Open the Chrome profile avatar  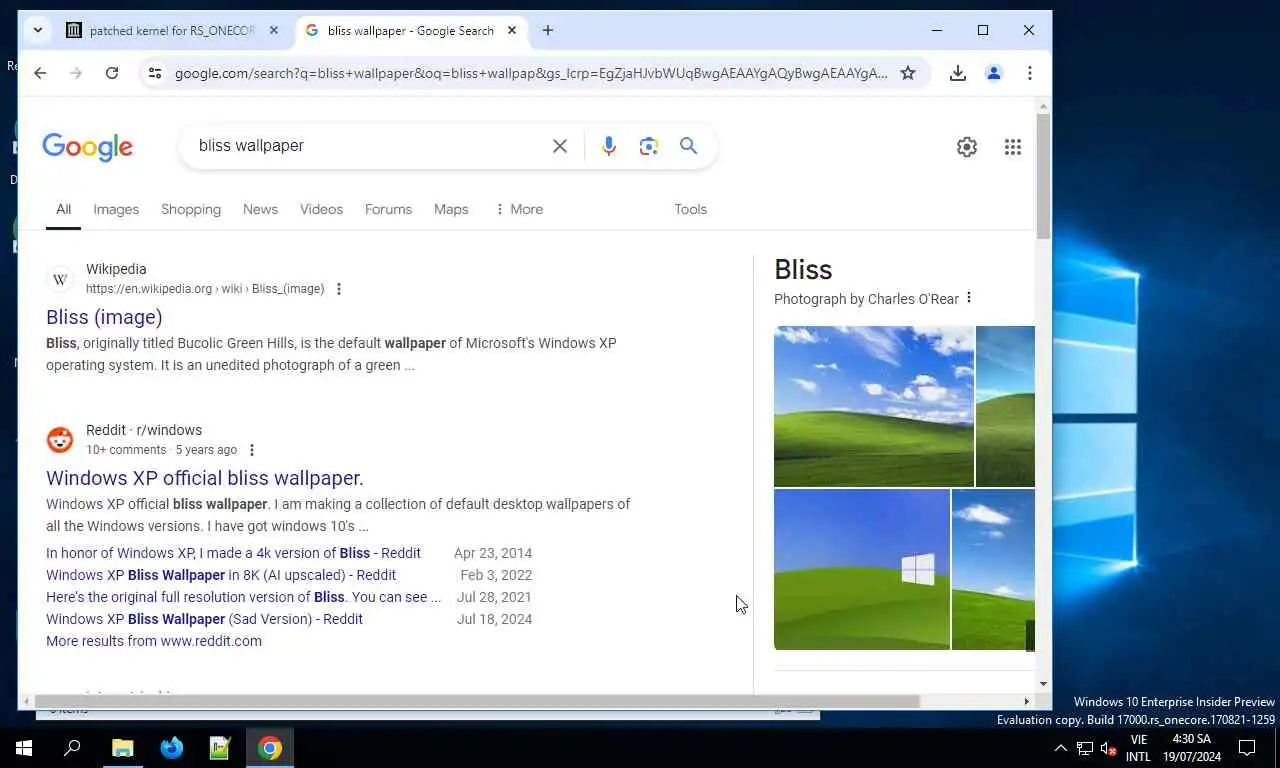(994, 73)
